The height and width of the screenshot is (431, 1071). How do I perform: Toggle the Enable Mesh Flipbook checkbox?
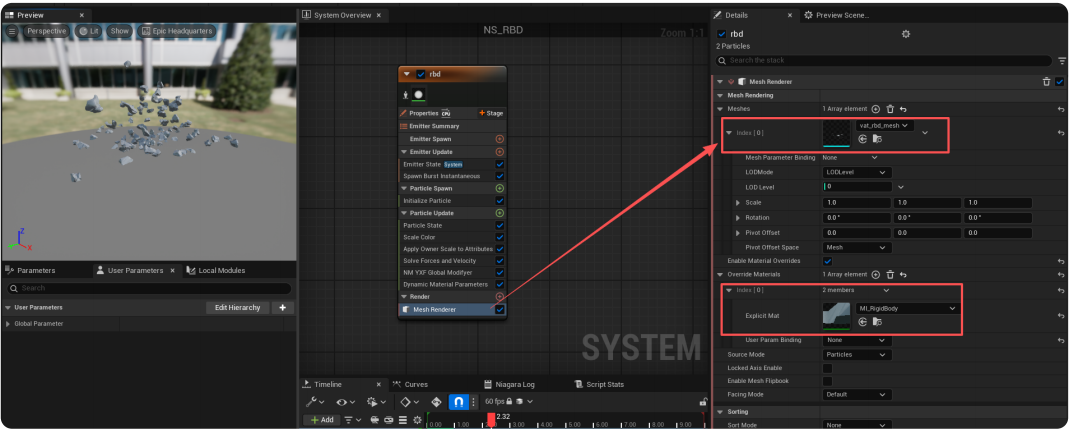[x=827, y=381]
